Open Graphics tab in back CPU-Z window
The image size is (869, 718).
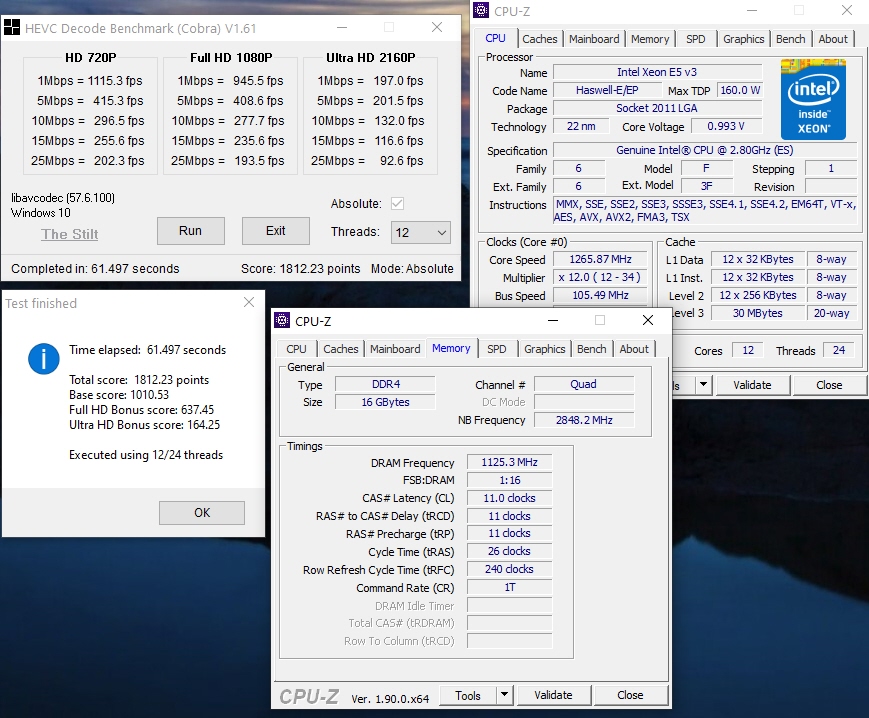pos(743,39)
